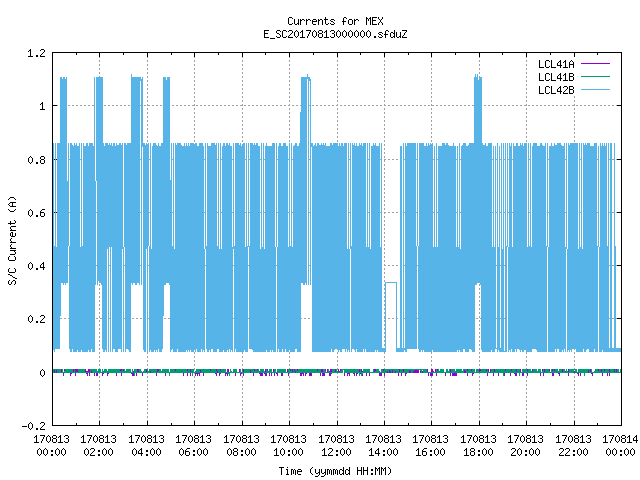Image resolution: width=640 pixels, height=480 pixels.
Task: Click the x-axis tick 170813 10:00
Action: [x=289, y=446]
